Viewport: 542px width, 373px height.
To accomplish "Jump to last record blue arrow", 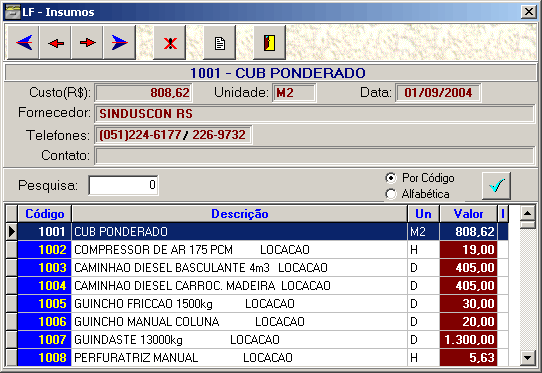I will pos(119,43).
